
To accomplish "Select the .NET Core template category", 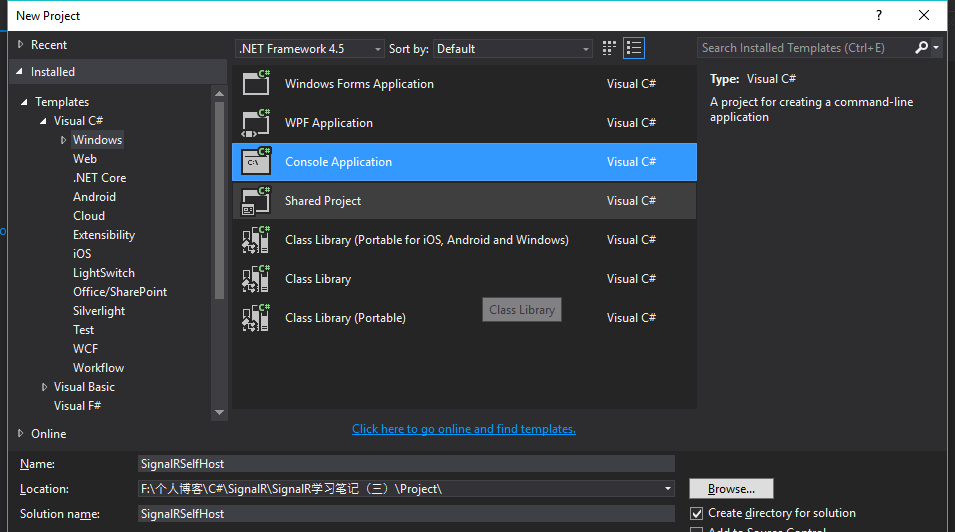I will click(99, 177).
